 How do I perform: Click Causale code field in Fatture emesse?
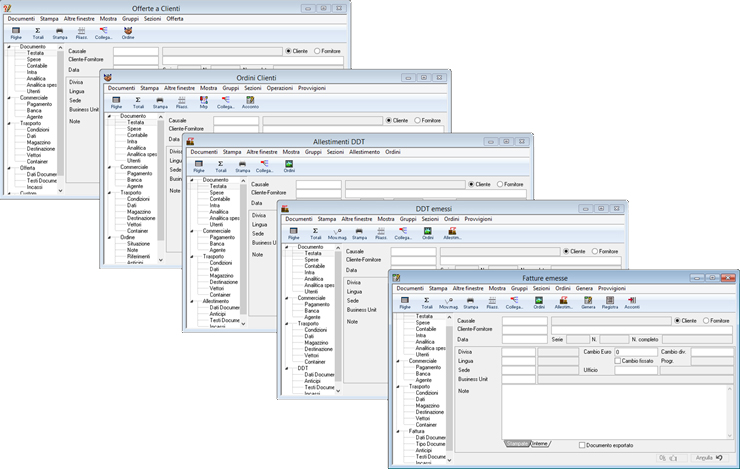click(x=524, y=321)
